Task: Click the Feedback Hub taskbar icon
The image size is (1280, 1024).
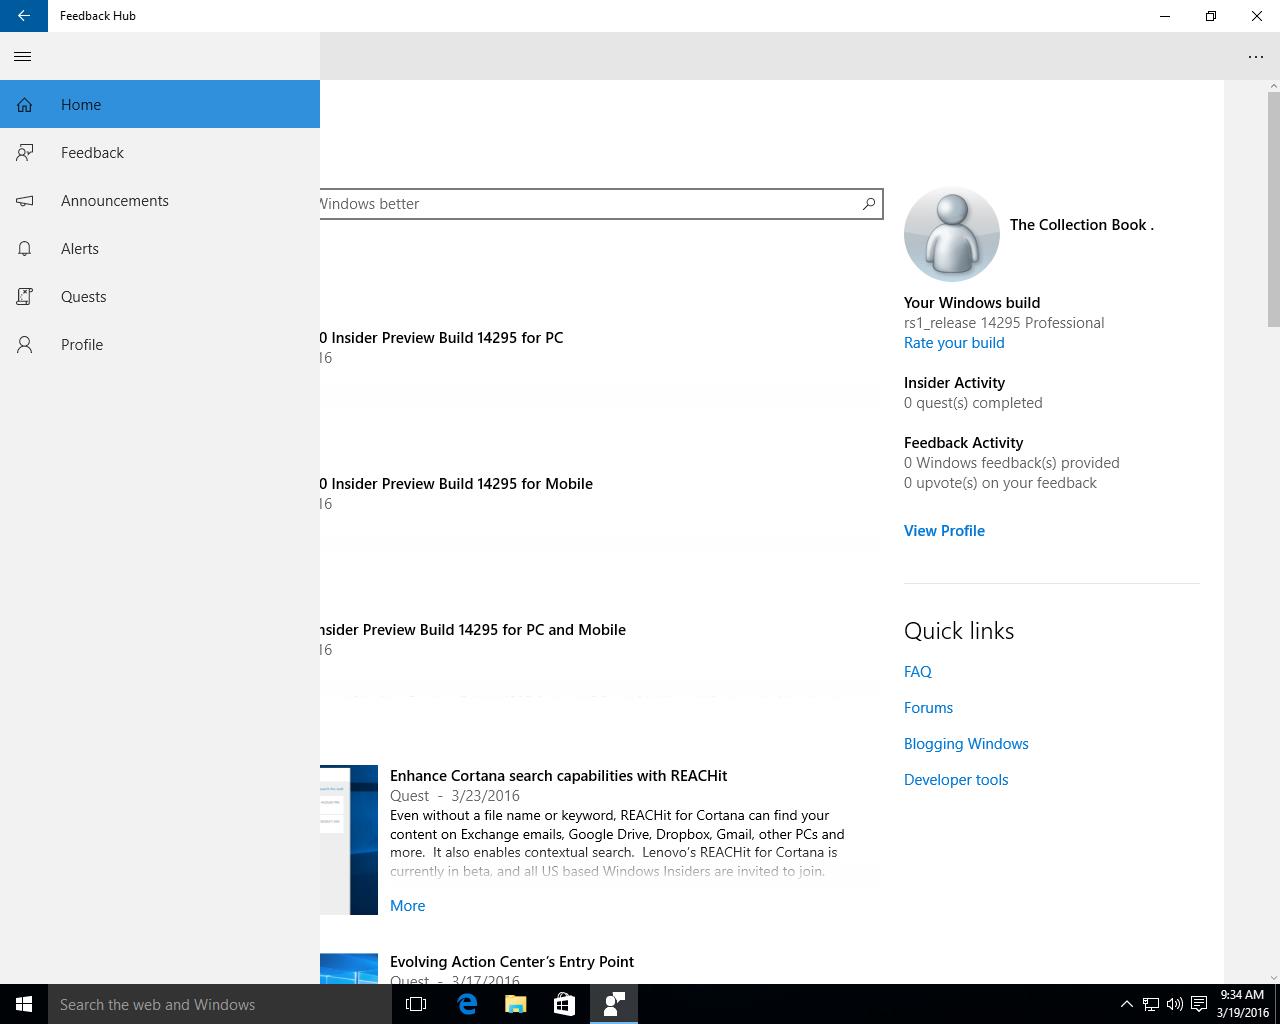Action: [613, 1004]
